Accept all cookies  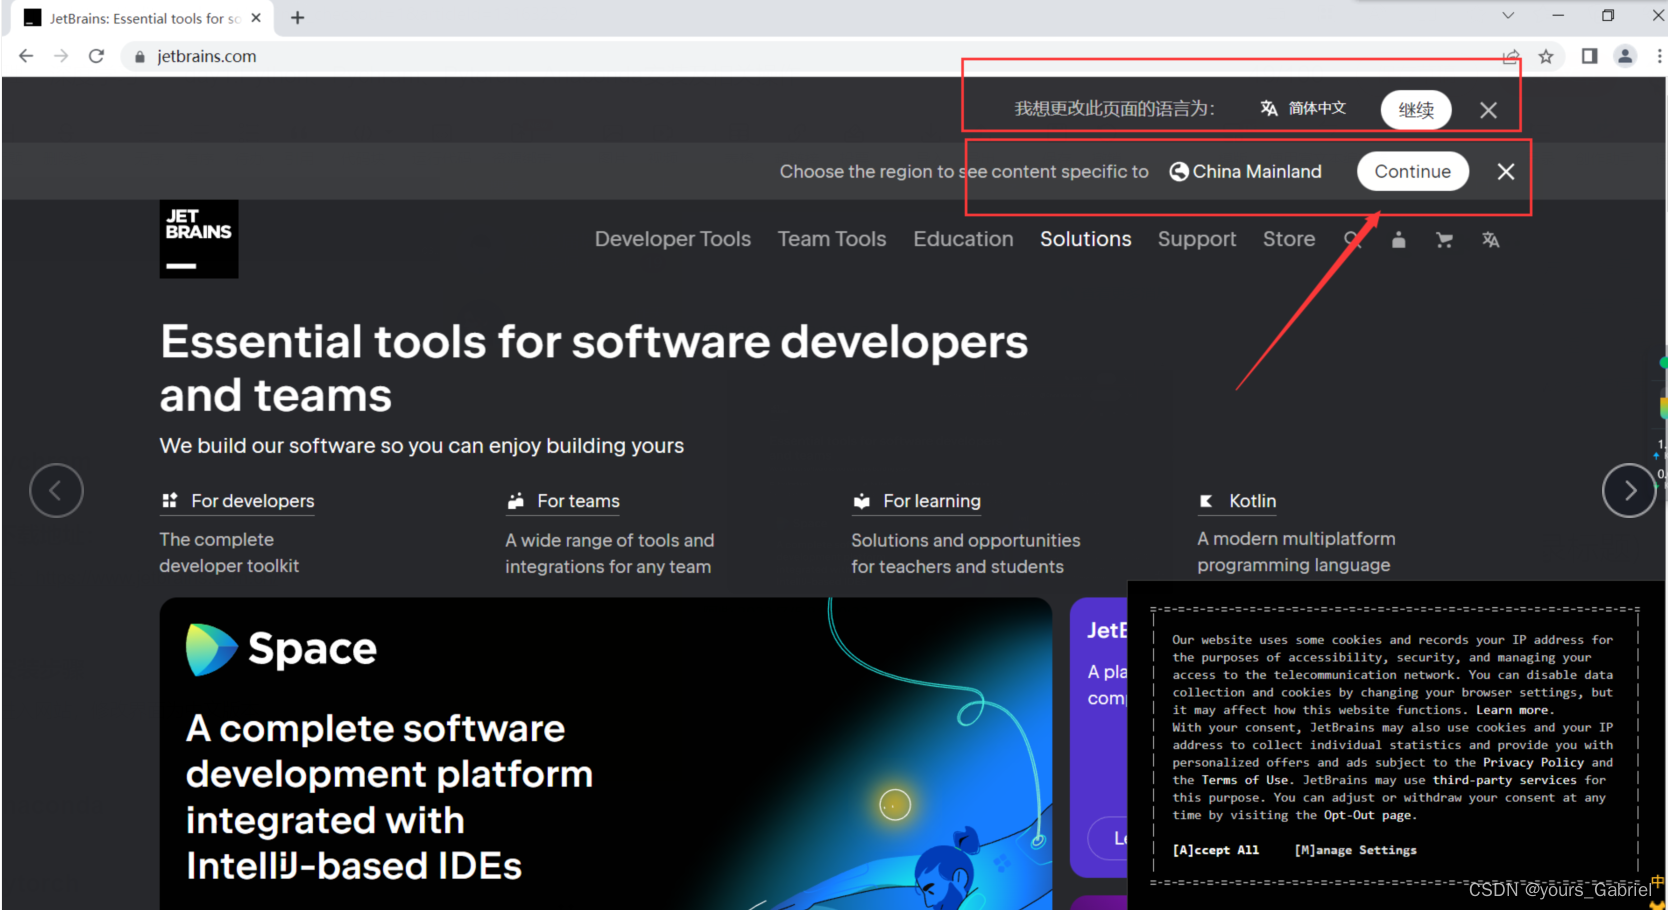pos(1216,850)
